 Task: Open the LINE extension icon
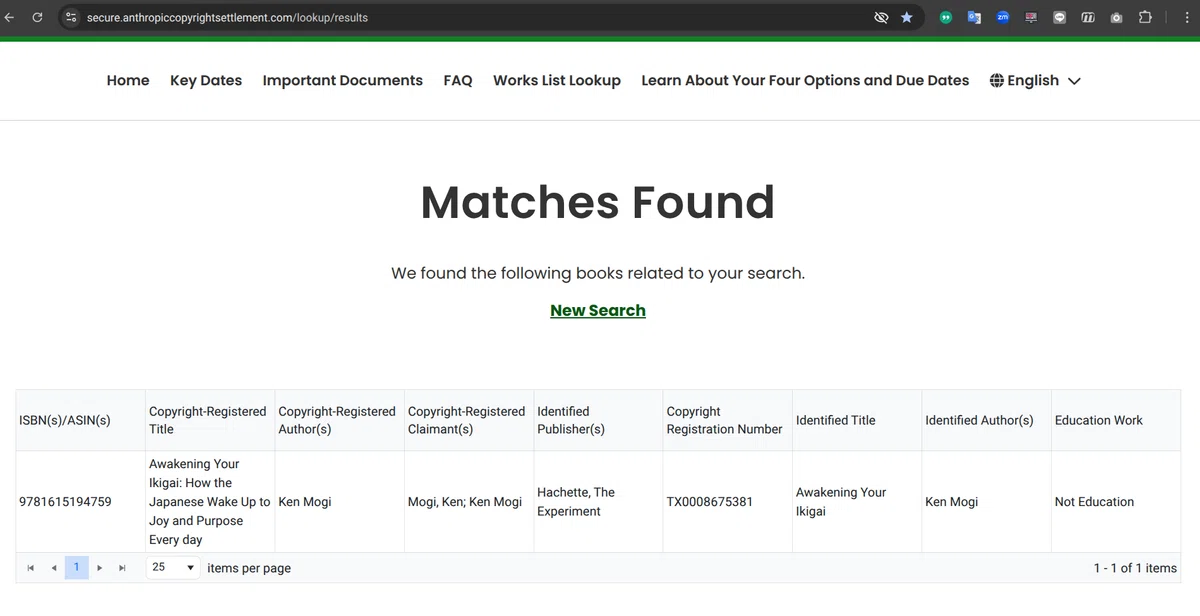click(x=1060, y=17)
